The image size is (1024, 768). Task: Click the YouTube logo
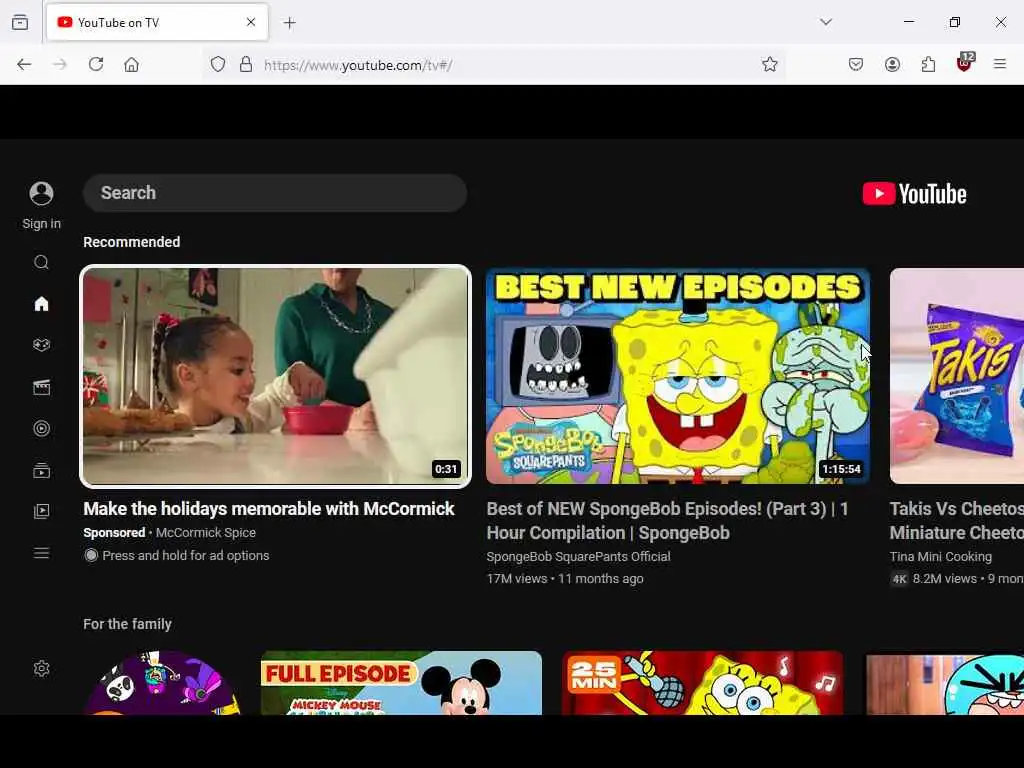(x=914, y=194)
